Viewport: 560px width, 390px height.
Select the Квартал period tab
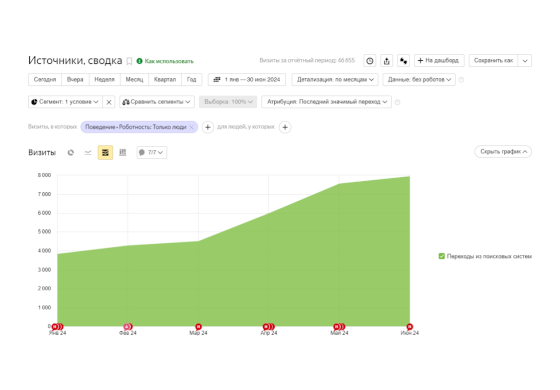click(165, 79)
